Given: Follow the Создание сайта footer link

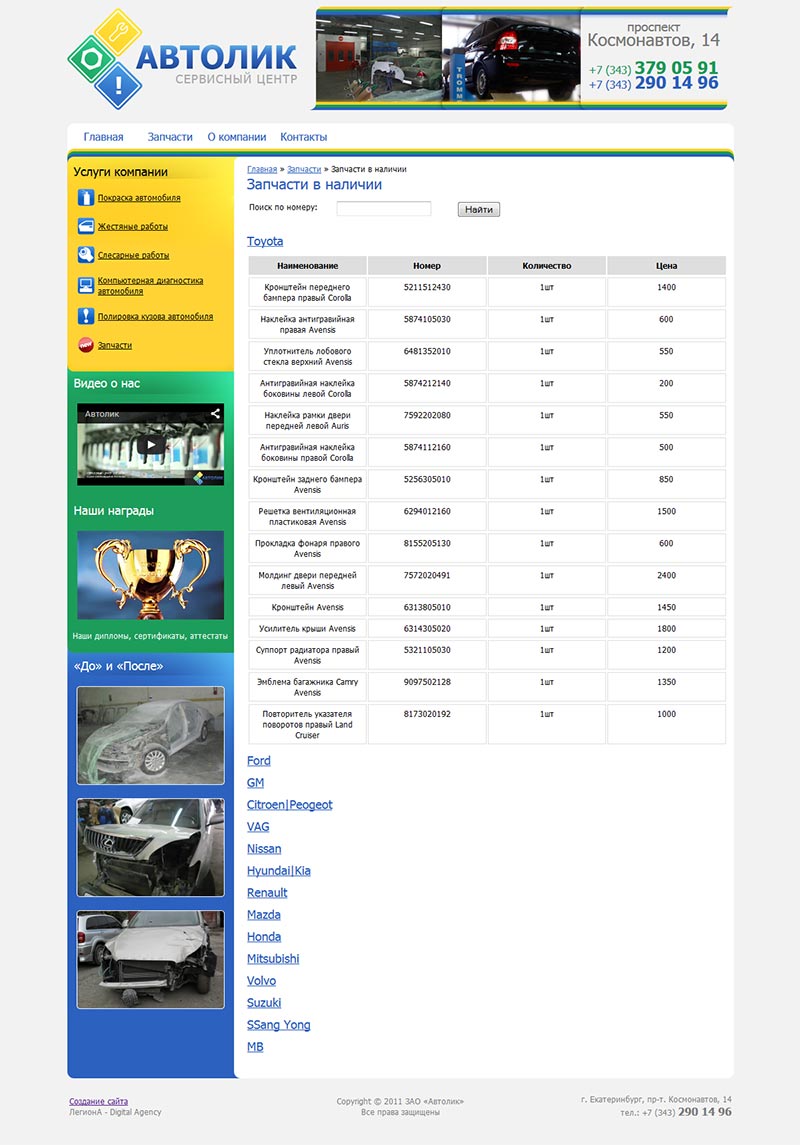Looking at the screenshot, I should point(98,1101).
